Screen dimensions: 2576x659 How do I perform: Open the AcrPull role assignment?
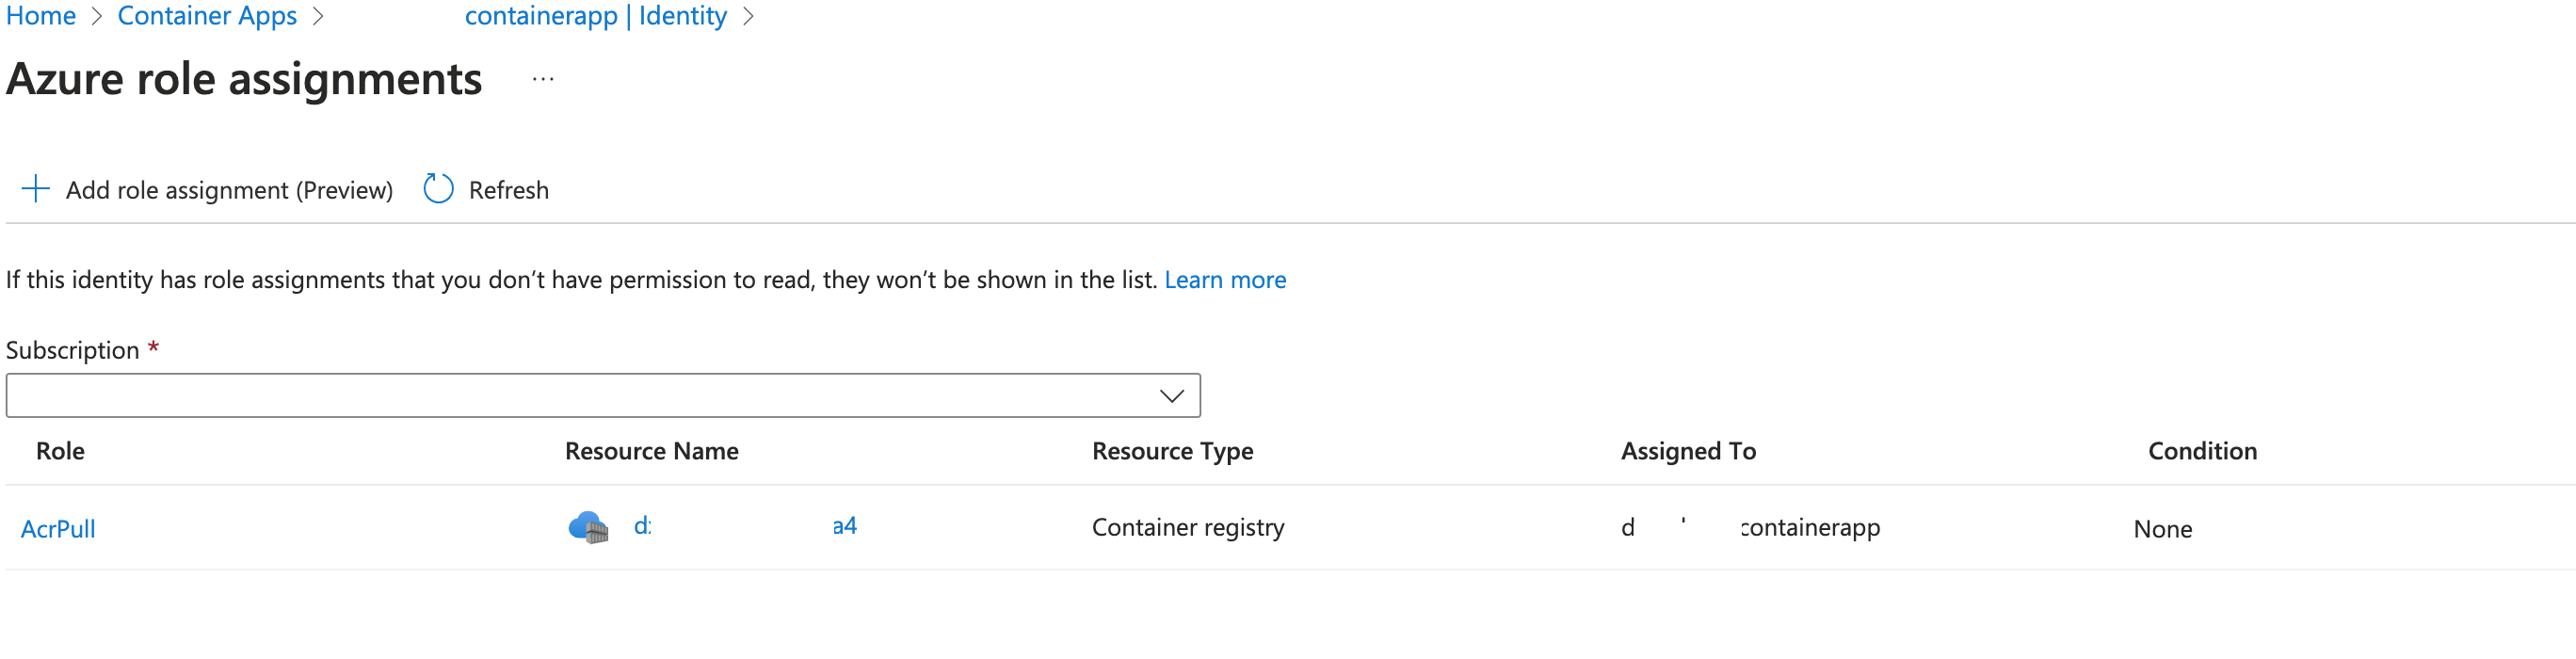click(x=57, y=528)
